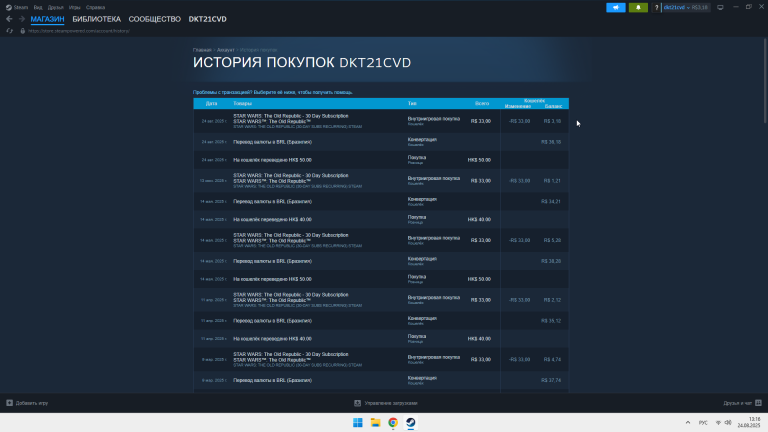Open conversion row with balance R$ 36,18

point(381,142)
